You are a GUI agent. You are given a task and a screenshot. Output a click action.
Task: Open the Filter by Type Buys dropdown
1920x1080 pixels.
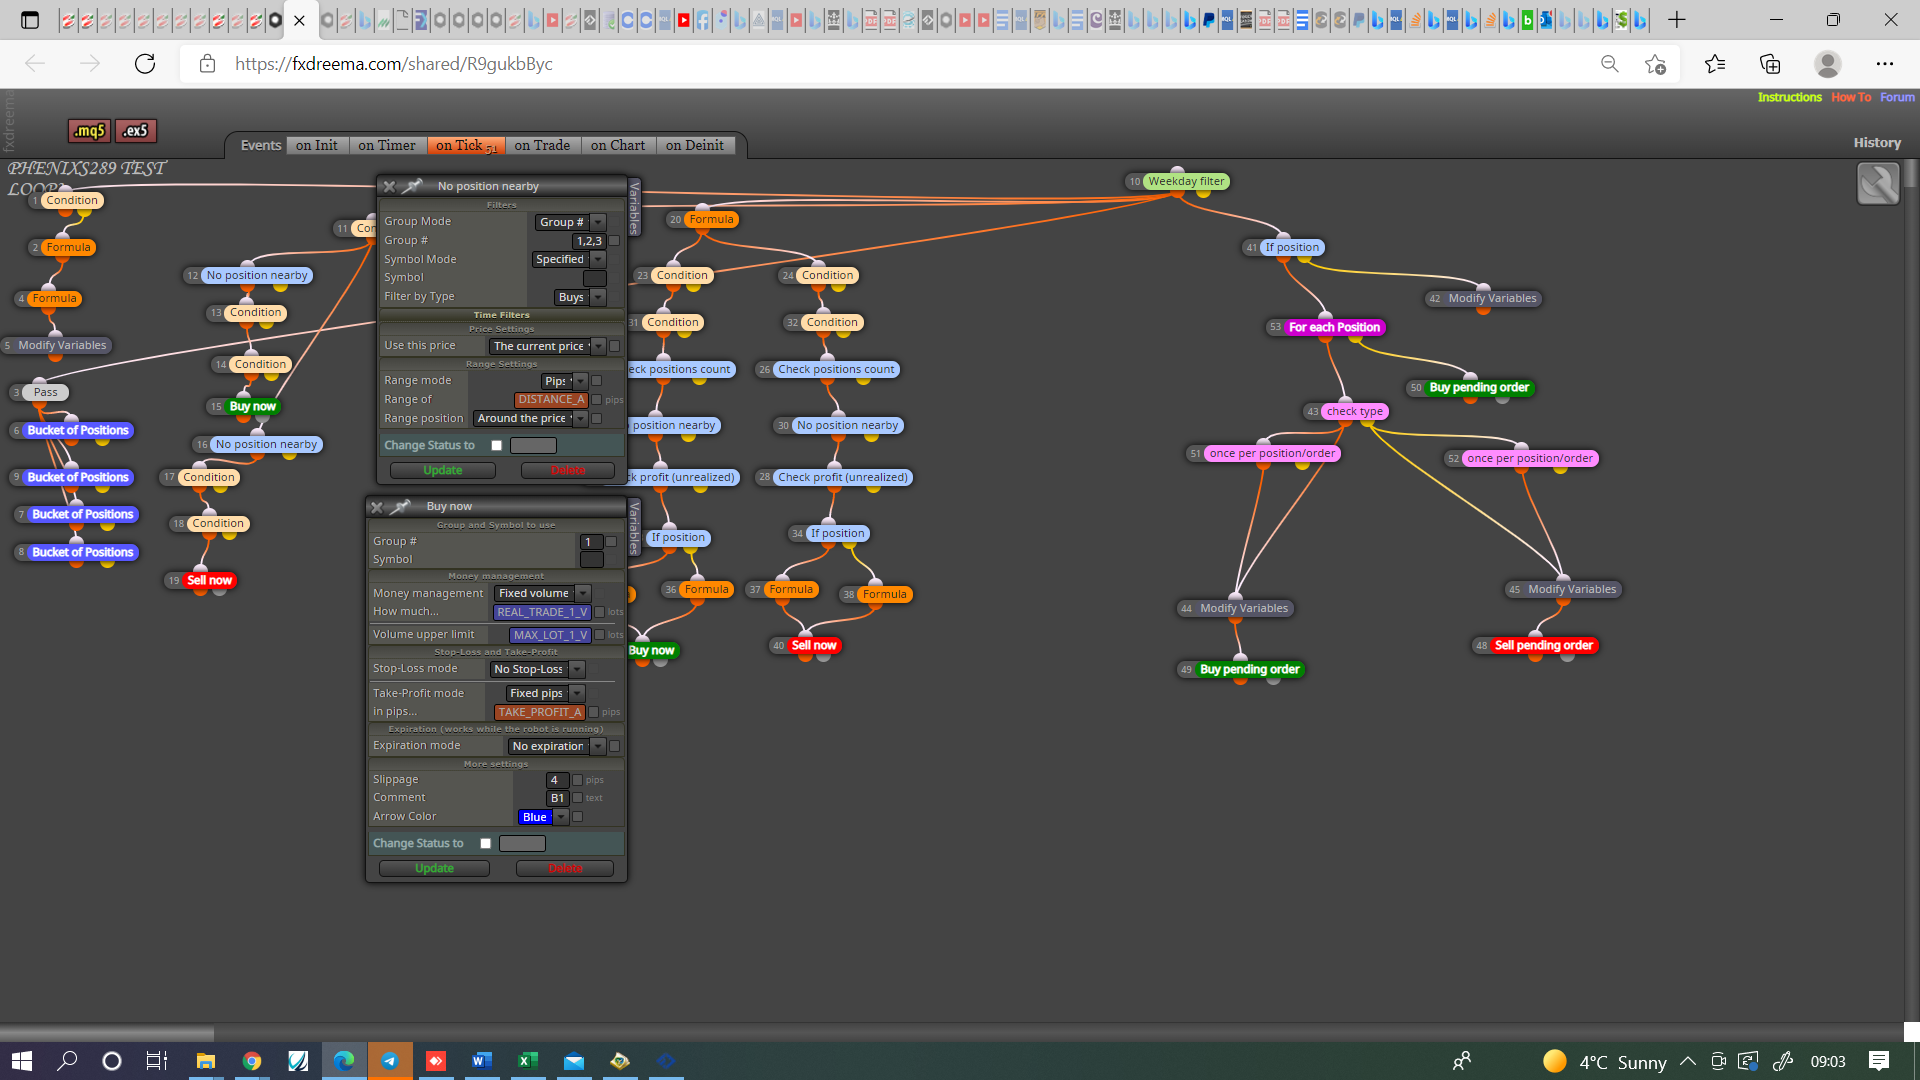click(x=581, y=297)
